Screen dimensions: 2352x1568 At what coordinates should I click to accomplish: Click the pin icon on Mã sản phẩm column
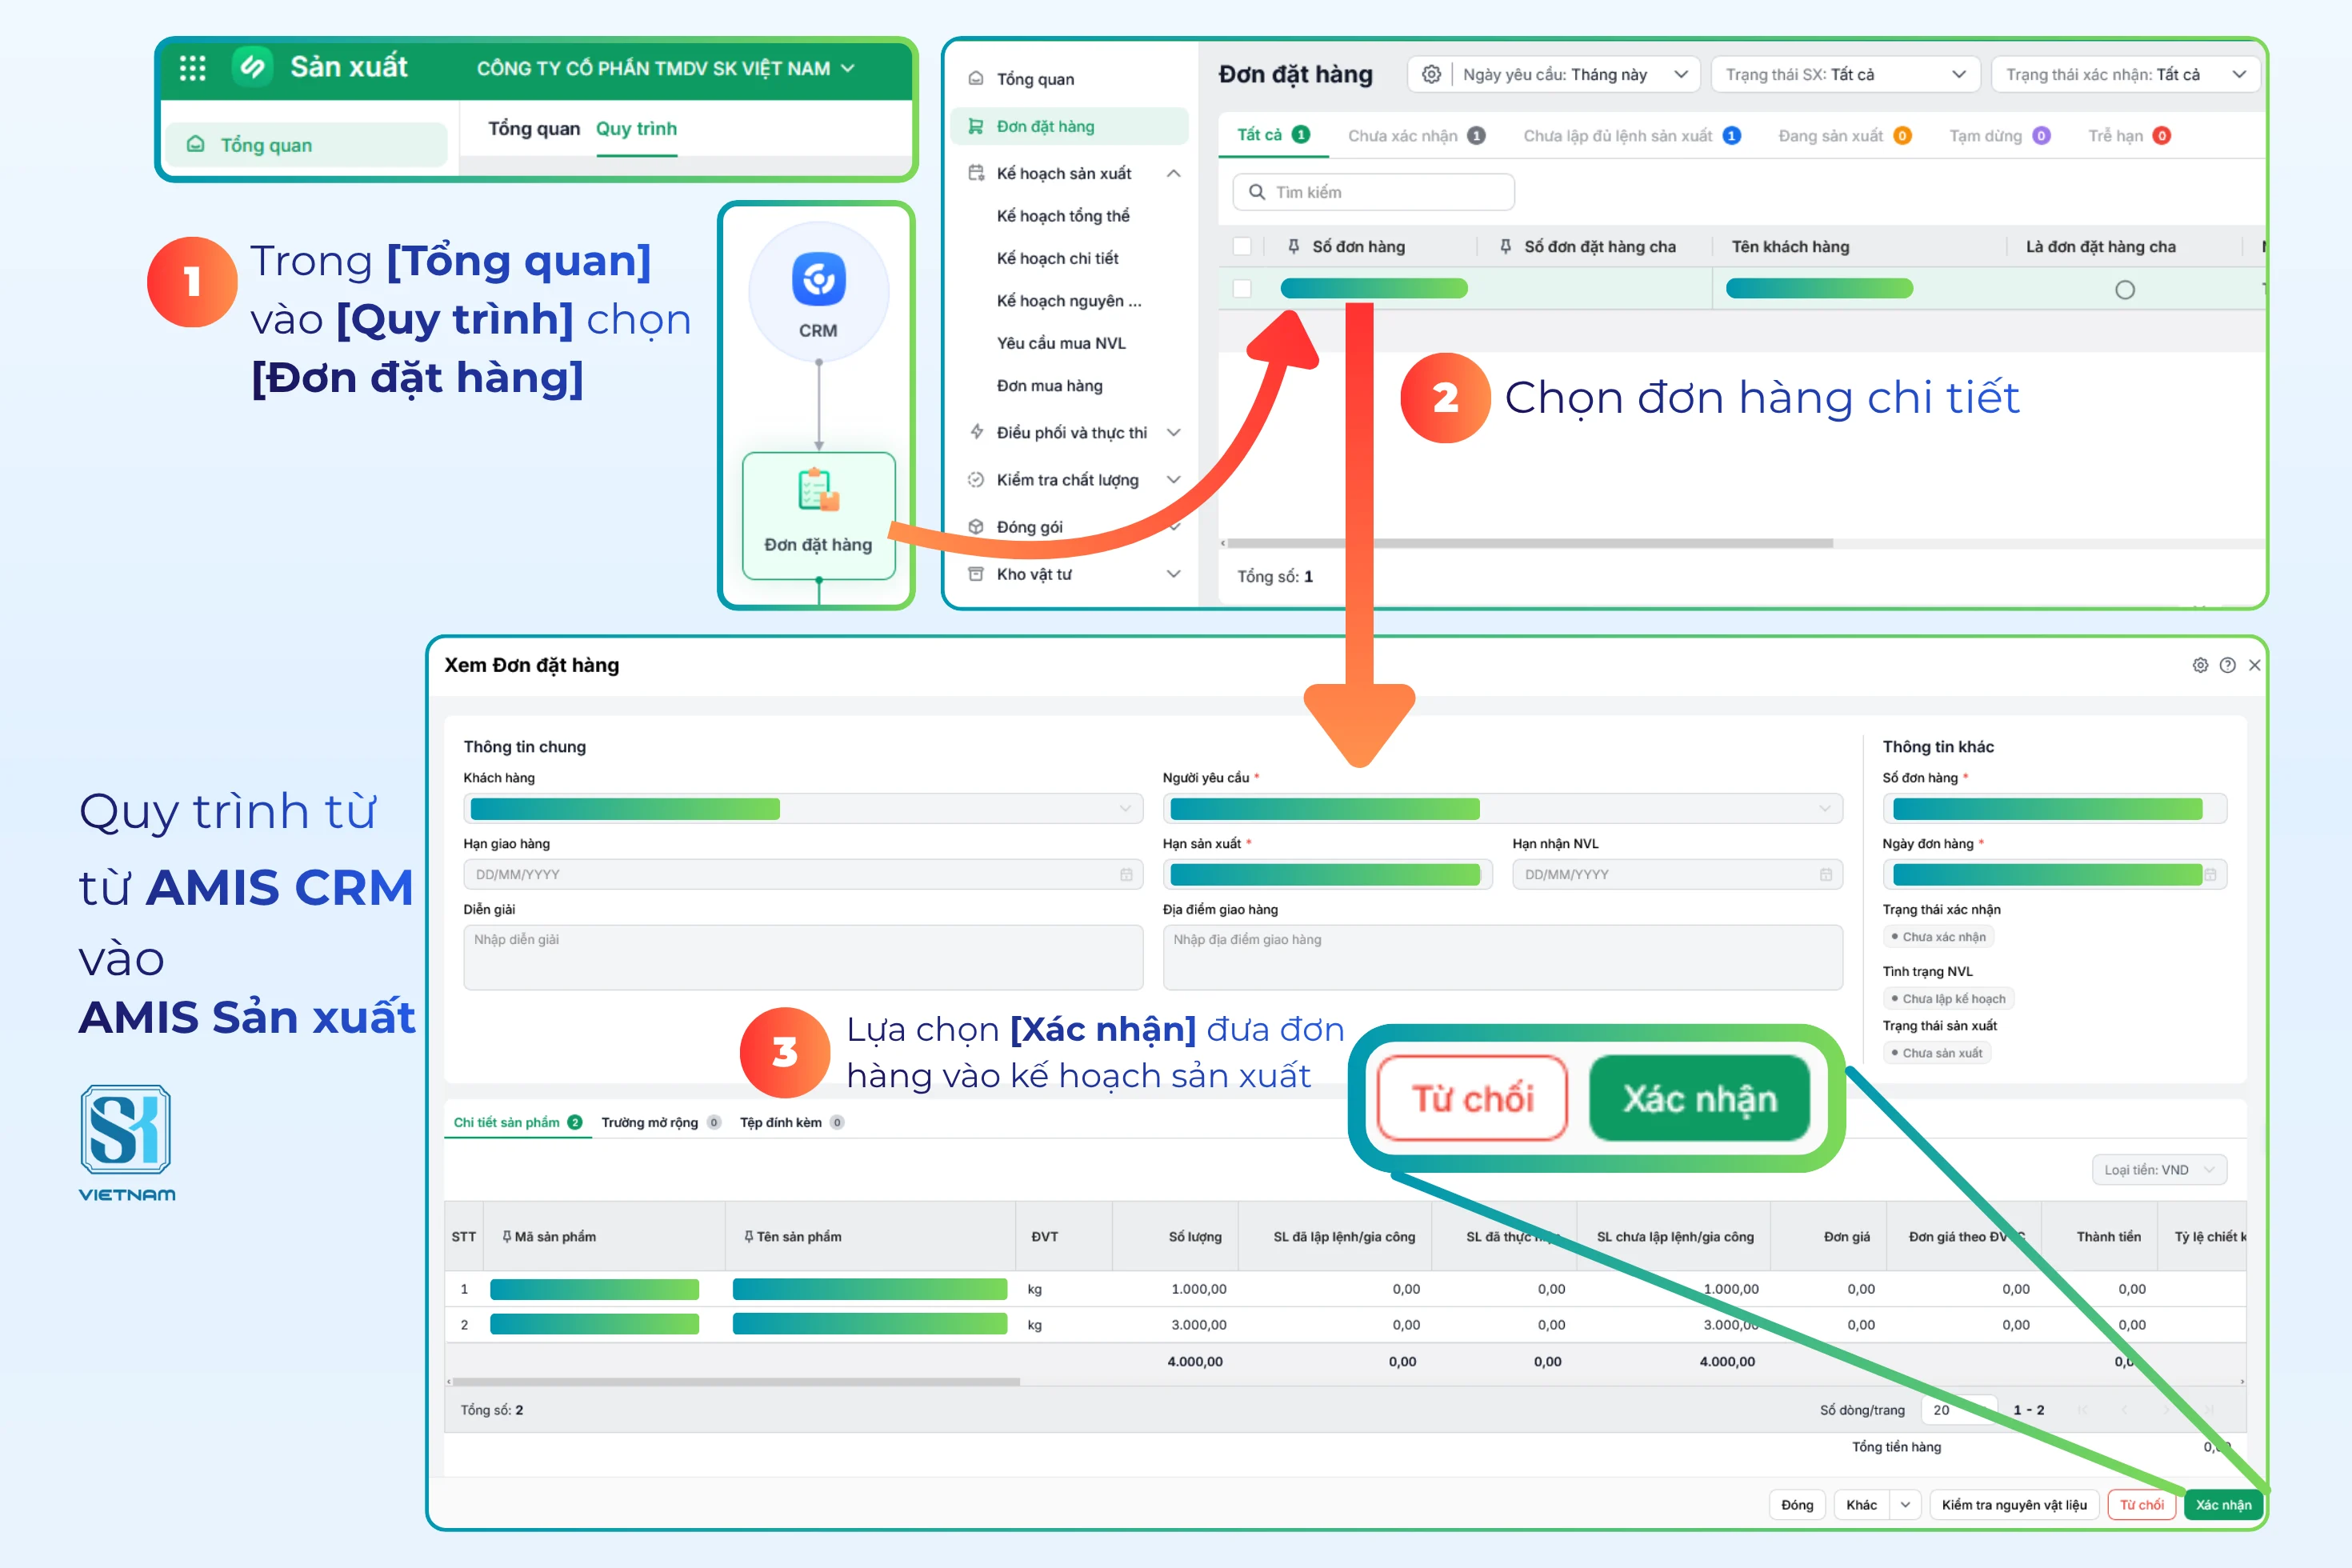507,1237
